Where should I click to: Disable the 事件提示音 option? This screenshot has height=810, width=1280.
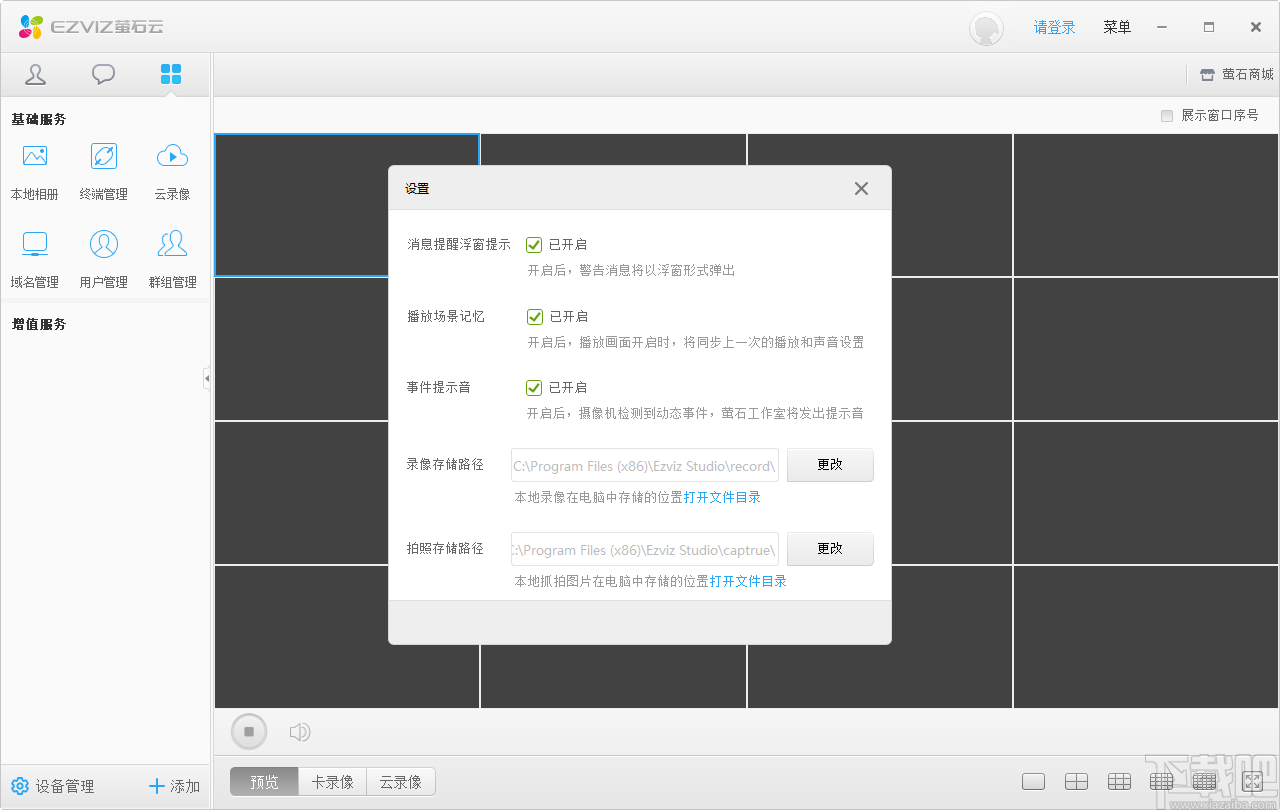point(534,387)
